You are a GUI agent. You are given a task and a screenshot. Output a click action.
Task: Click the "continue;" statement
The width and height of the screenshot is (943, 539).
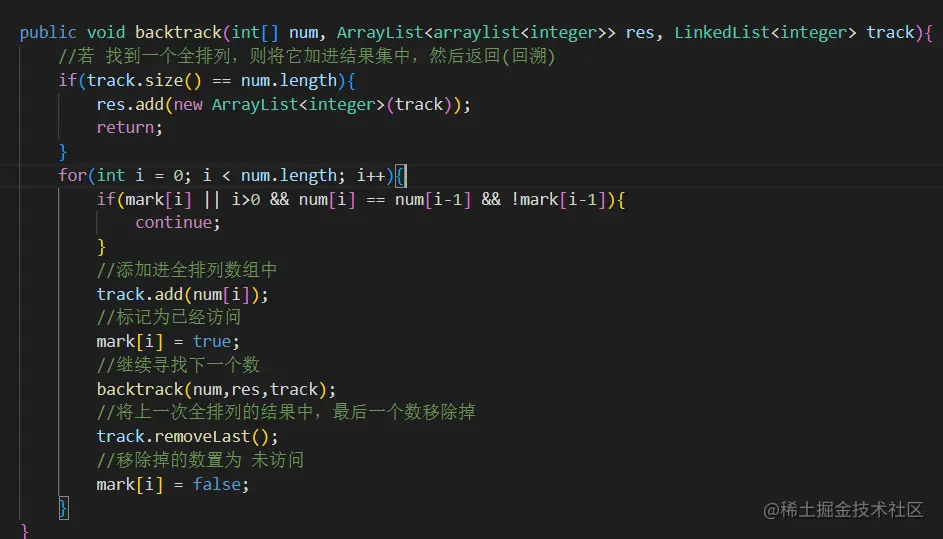(178, 223)
